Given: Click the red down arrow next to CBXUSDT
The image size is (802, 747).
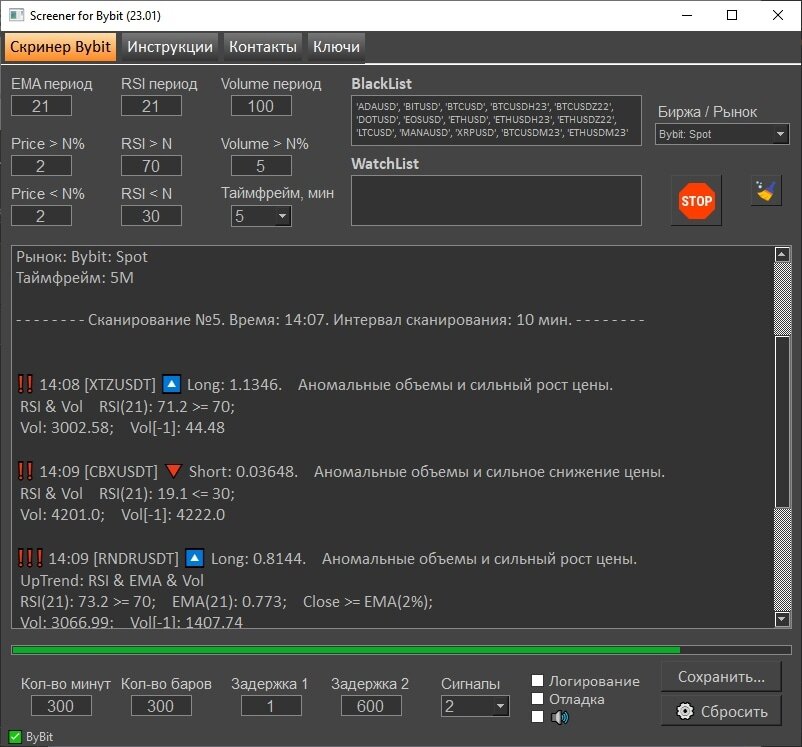Looking at the screenshot, I should click(x=174, y=471).
